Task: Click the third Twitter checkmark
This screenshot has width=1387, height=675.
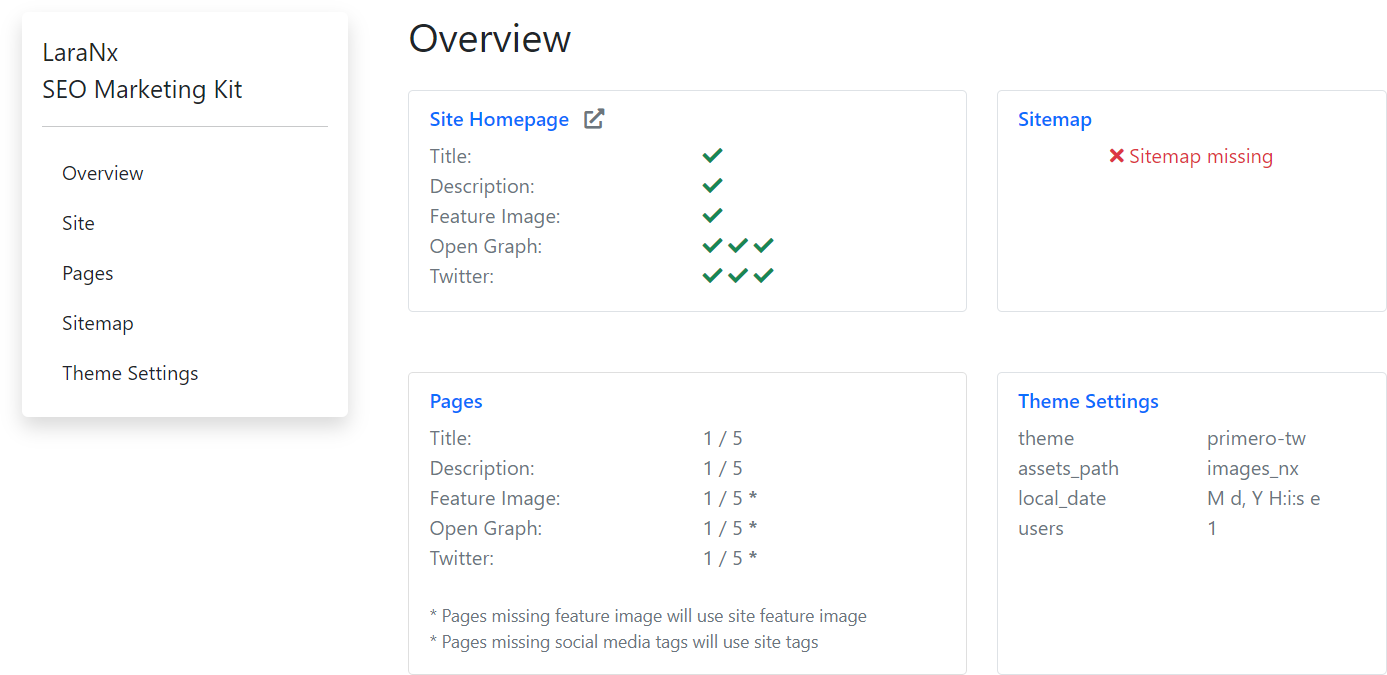Action: [763, 275]
